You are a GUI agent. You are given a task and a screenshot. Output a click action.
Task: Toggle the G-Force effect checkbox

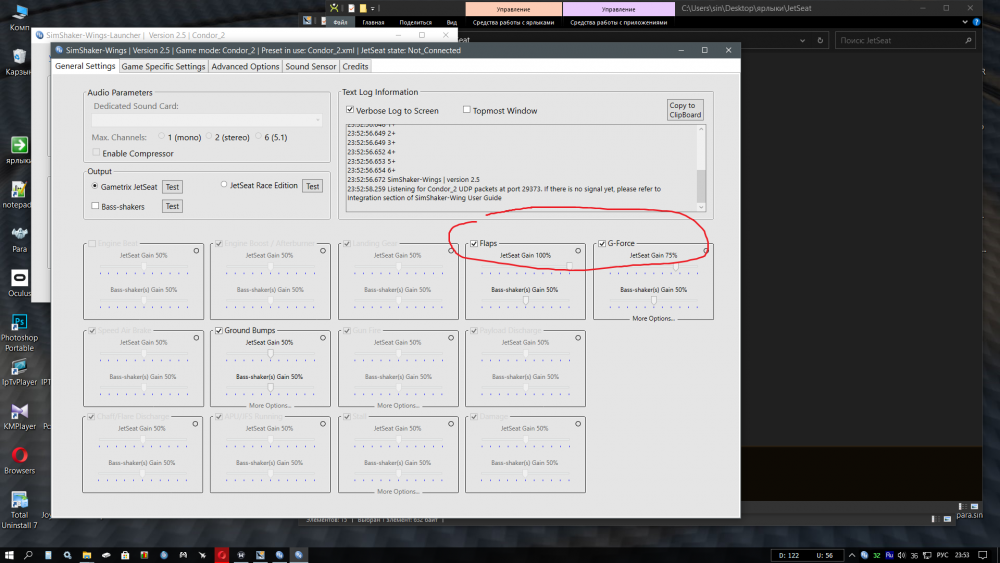click(602, 244)
